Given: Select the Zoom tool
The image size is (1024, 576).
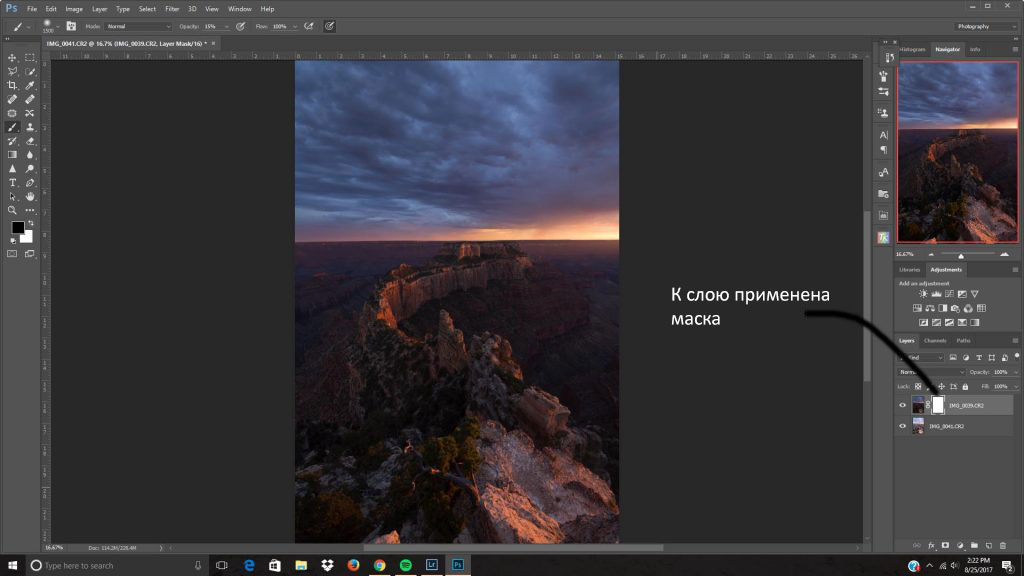Looking at the screenshot, I should [x=12, y=210].
